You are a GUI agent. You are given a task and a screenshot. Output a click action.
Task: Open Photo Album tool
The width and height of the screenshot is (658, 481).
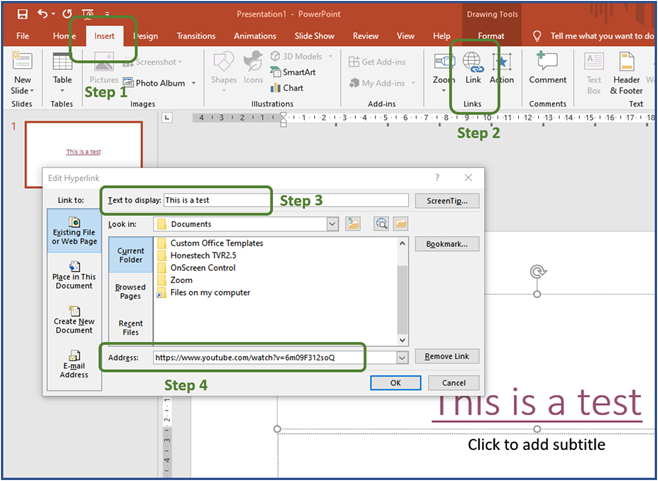tap(154, 83)
